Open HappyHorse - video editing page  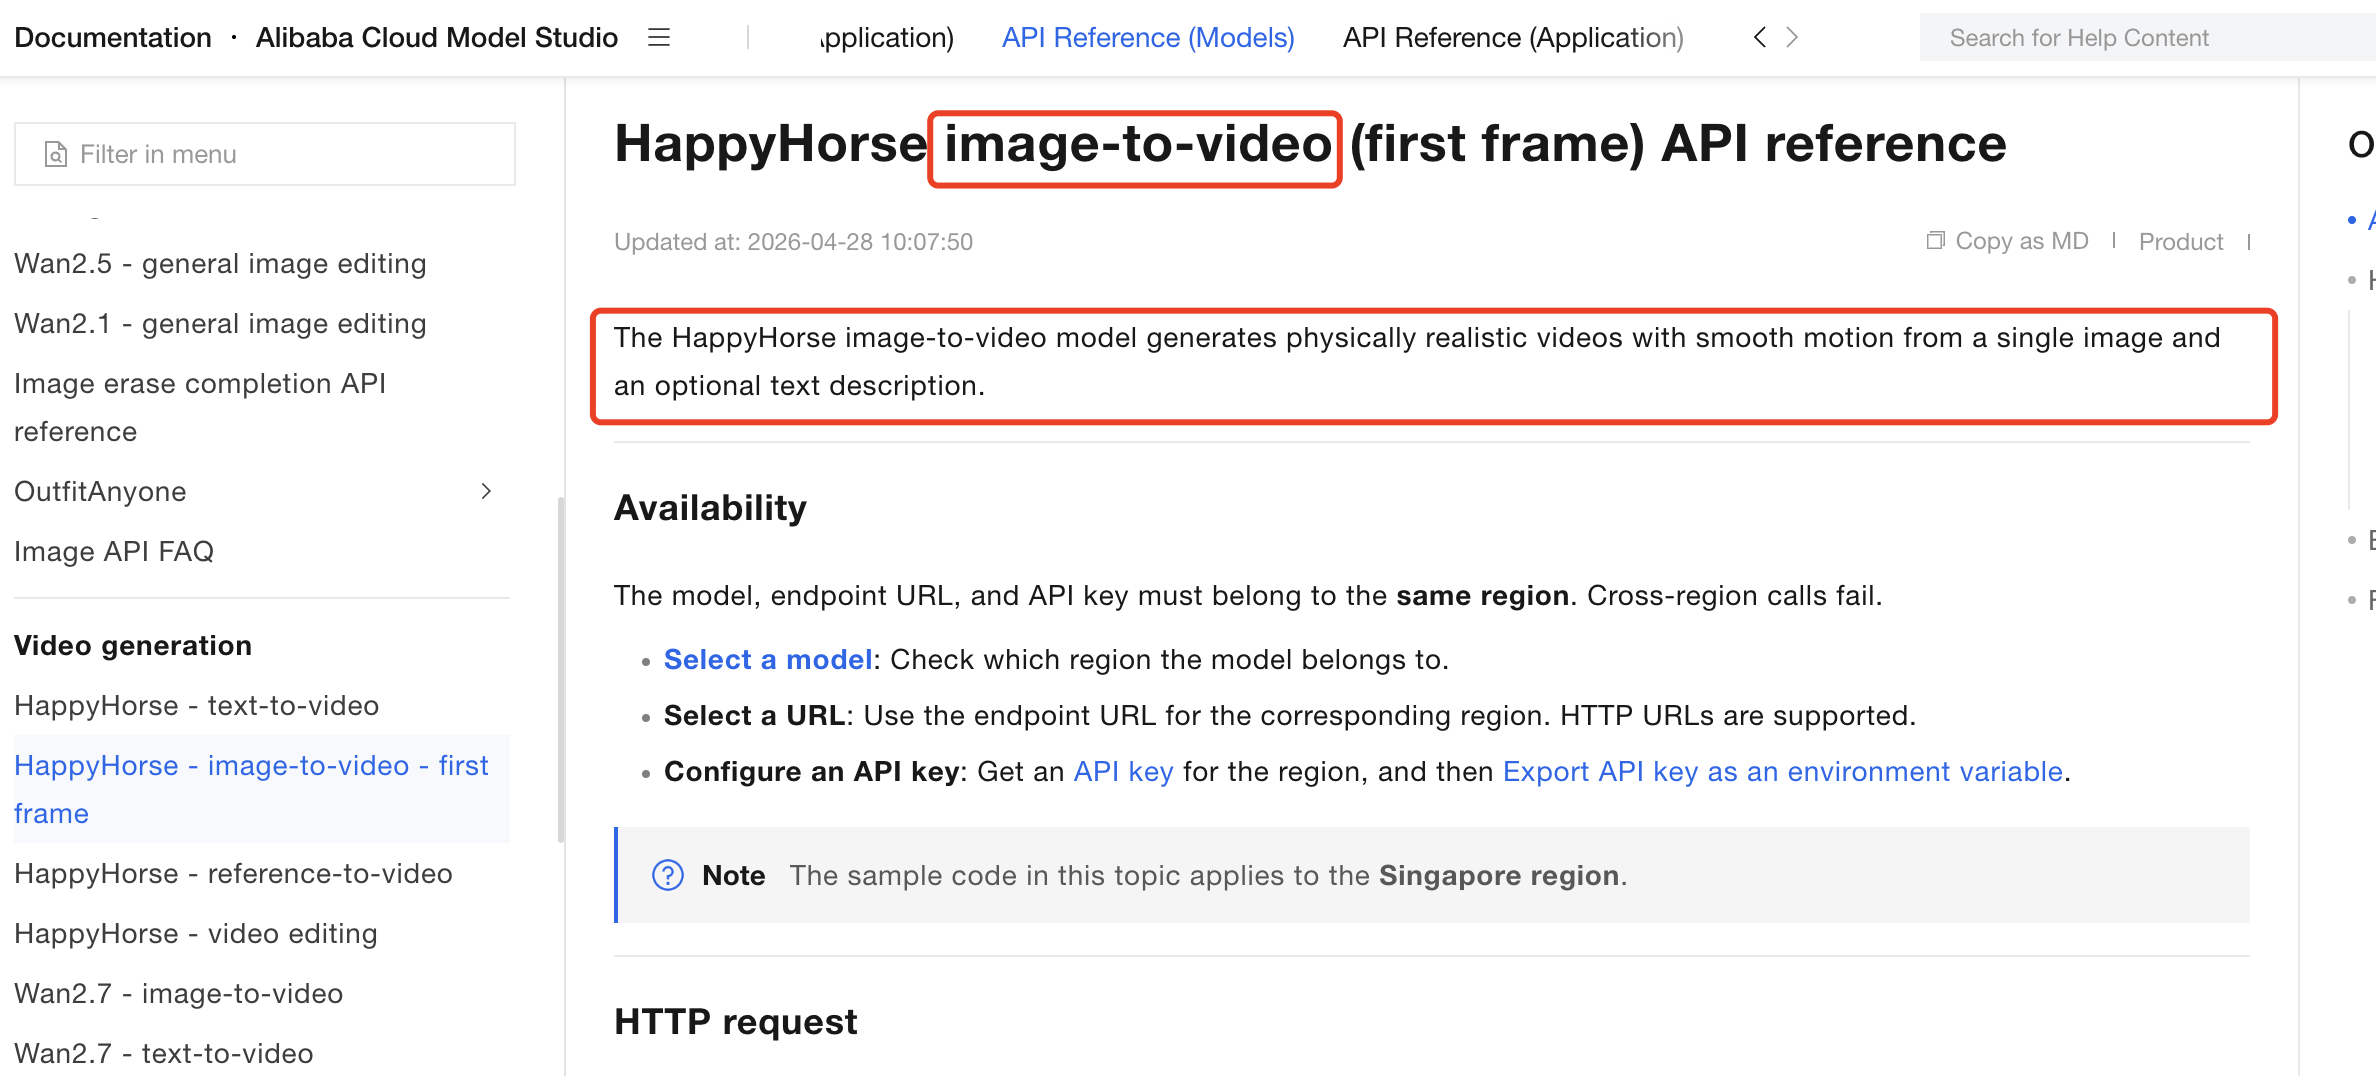tap(196, 934)
